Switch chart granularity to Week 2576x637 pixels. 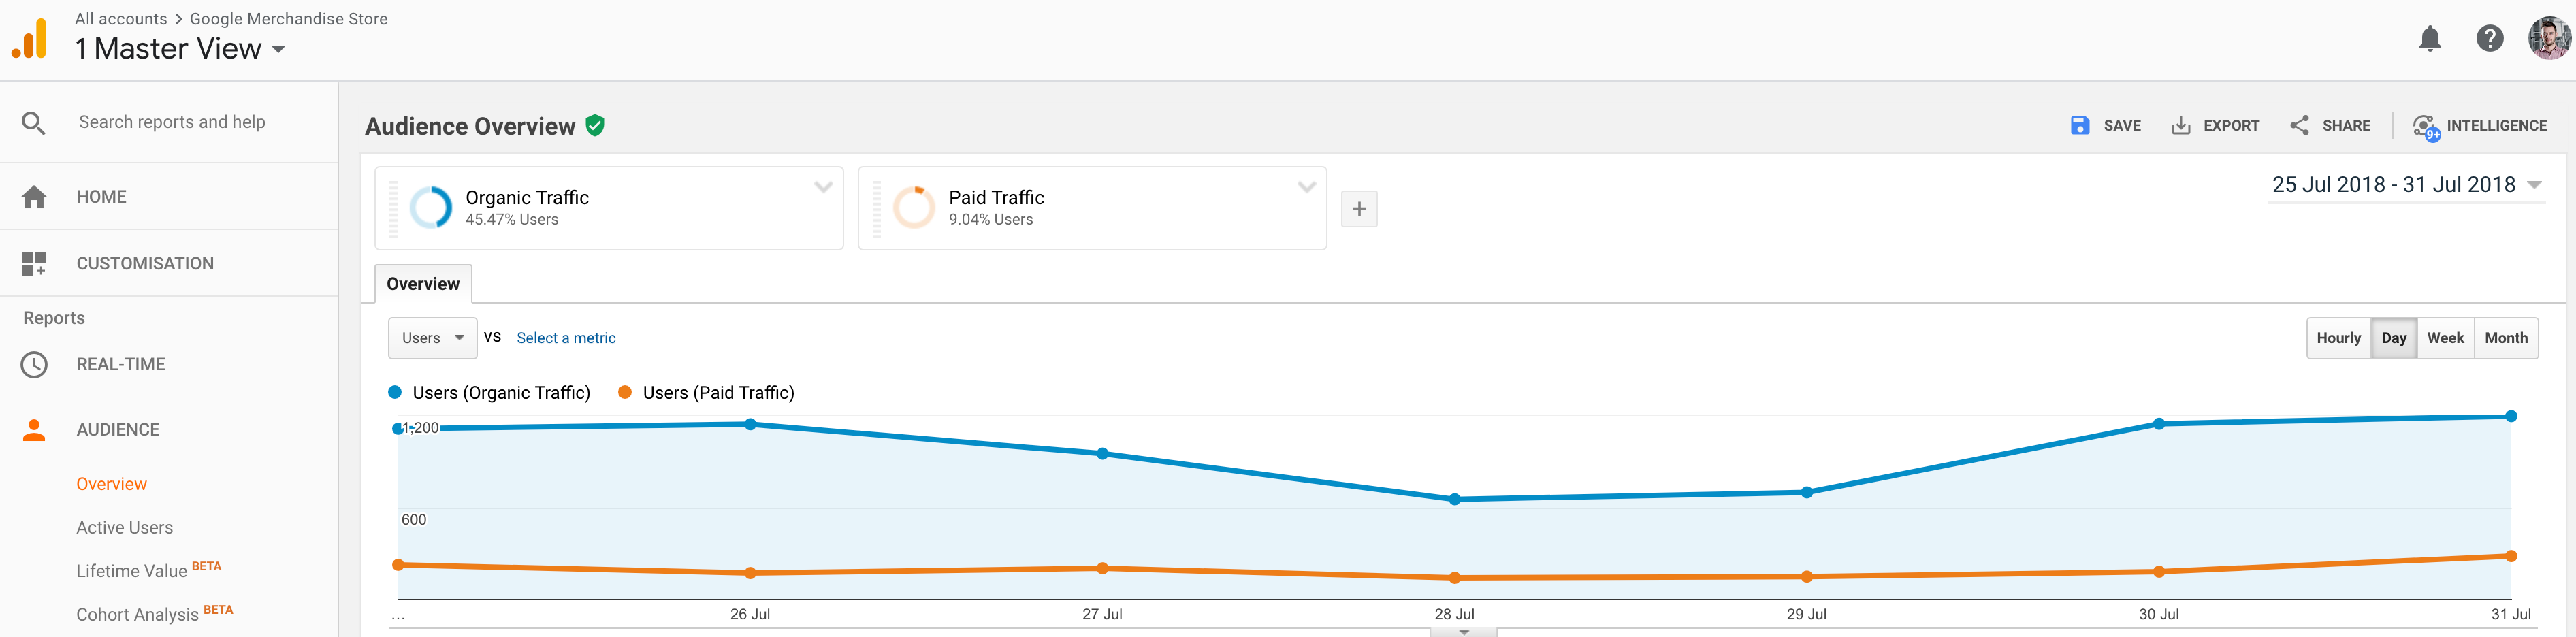tap(2445, 338)
